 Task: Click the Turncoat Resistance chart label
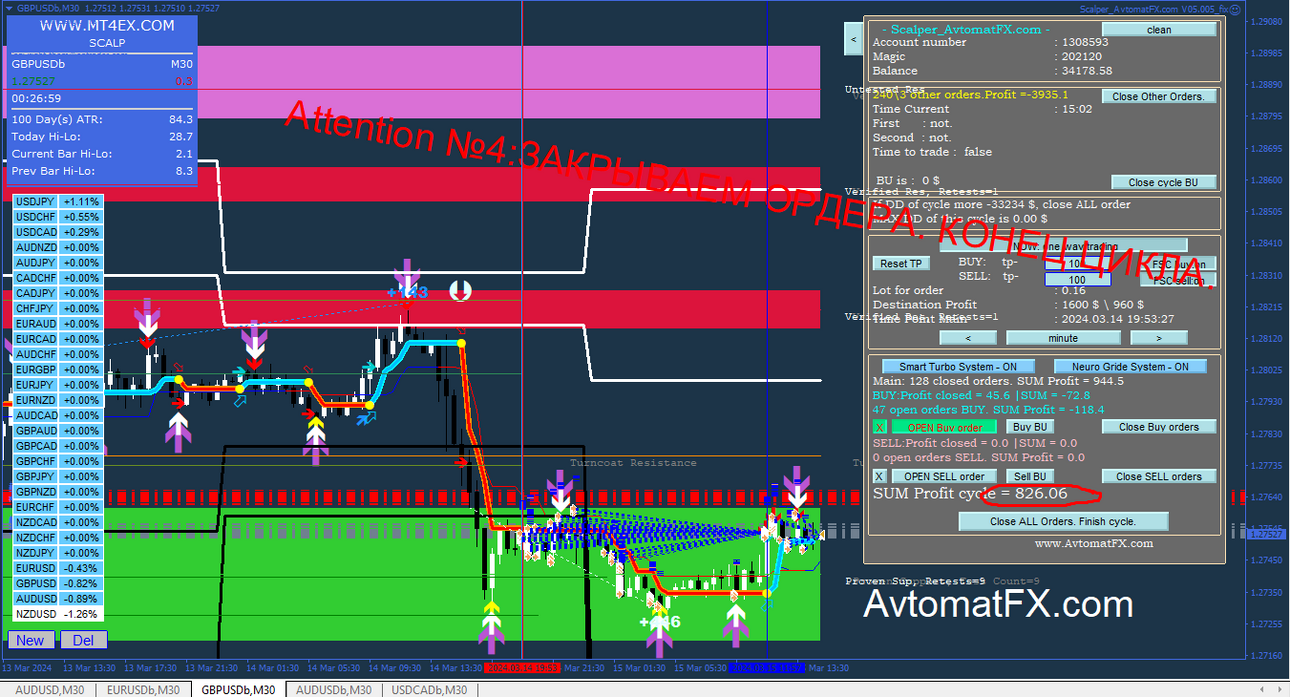(633, 463)
